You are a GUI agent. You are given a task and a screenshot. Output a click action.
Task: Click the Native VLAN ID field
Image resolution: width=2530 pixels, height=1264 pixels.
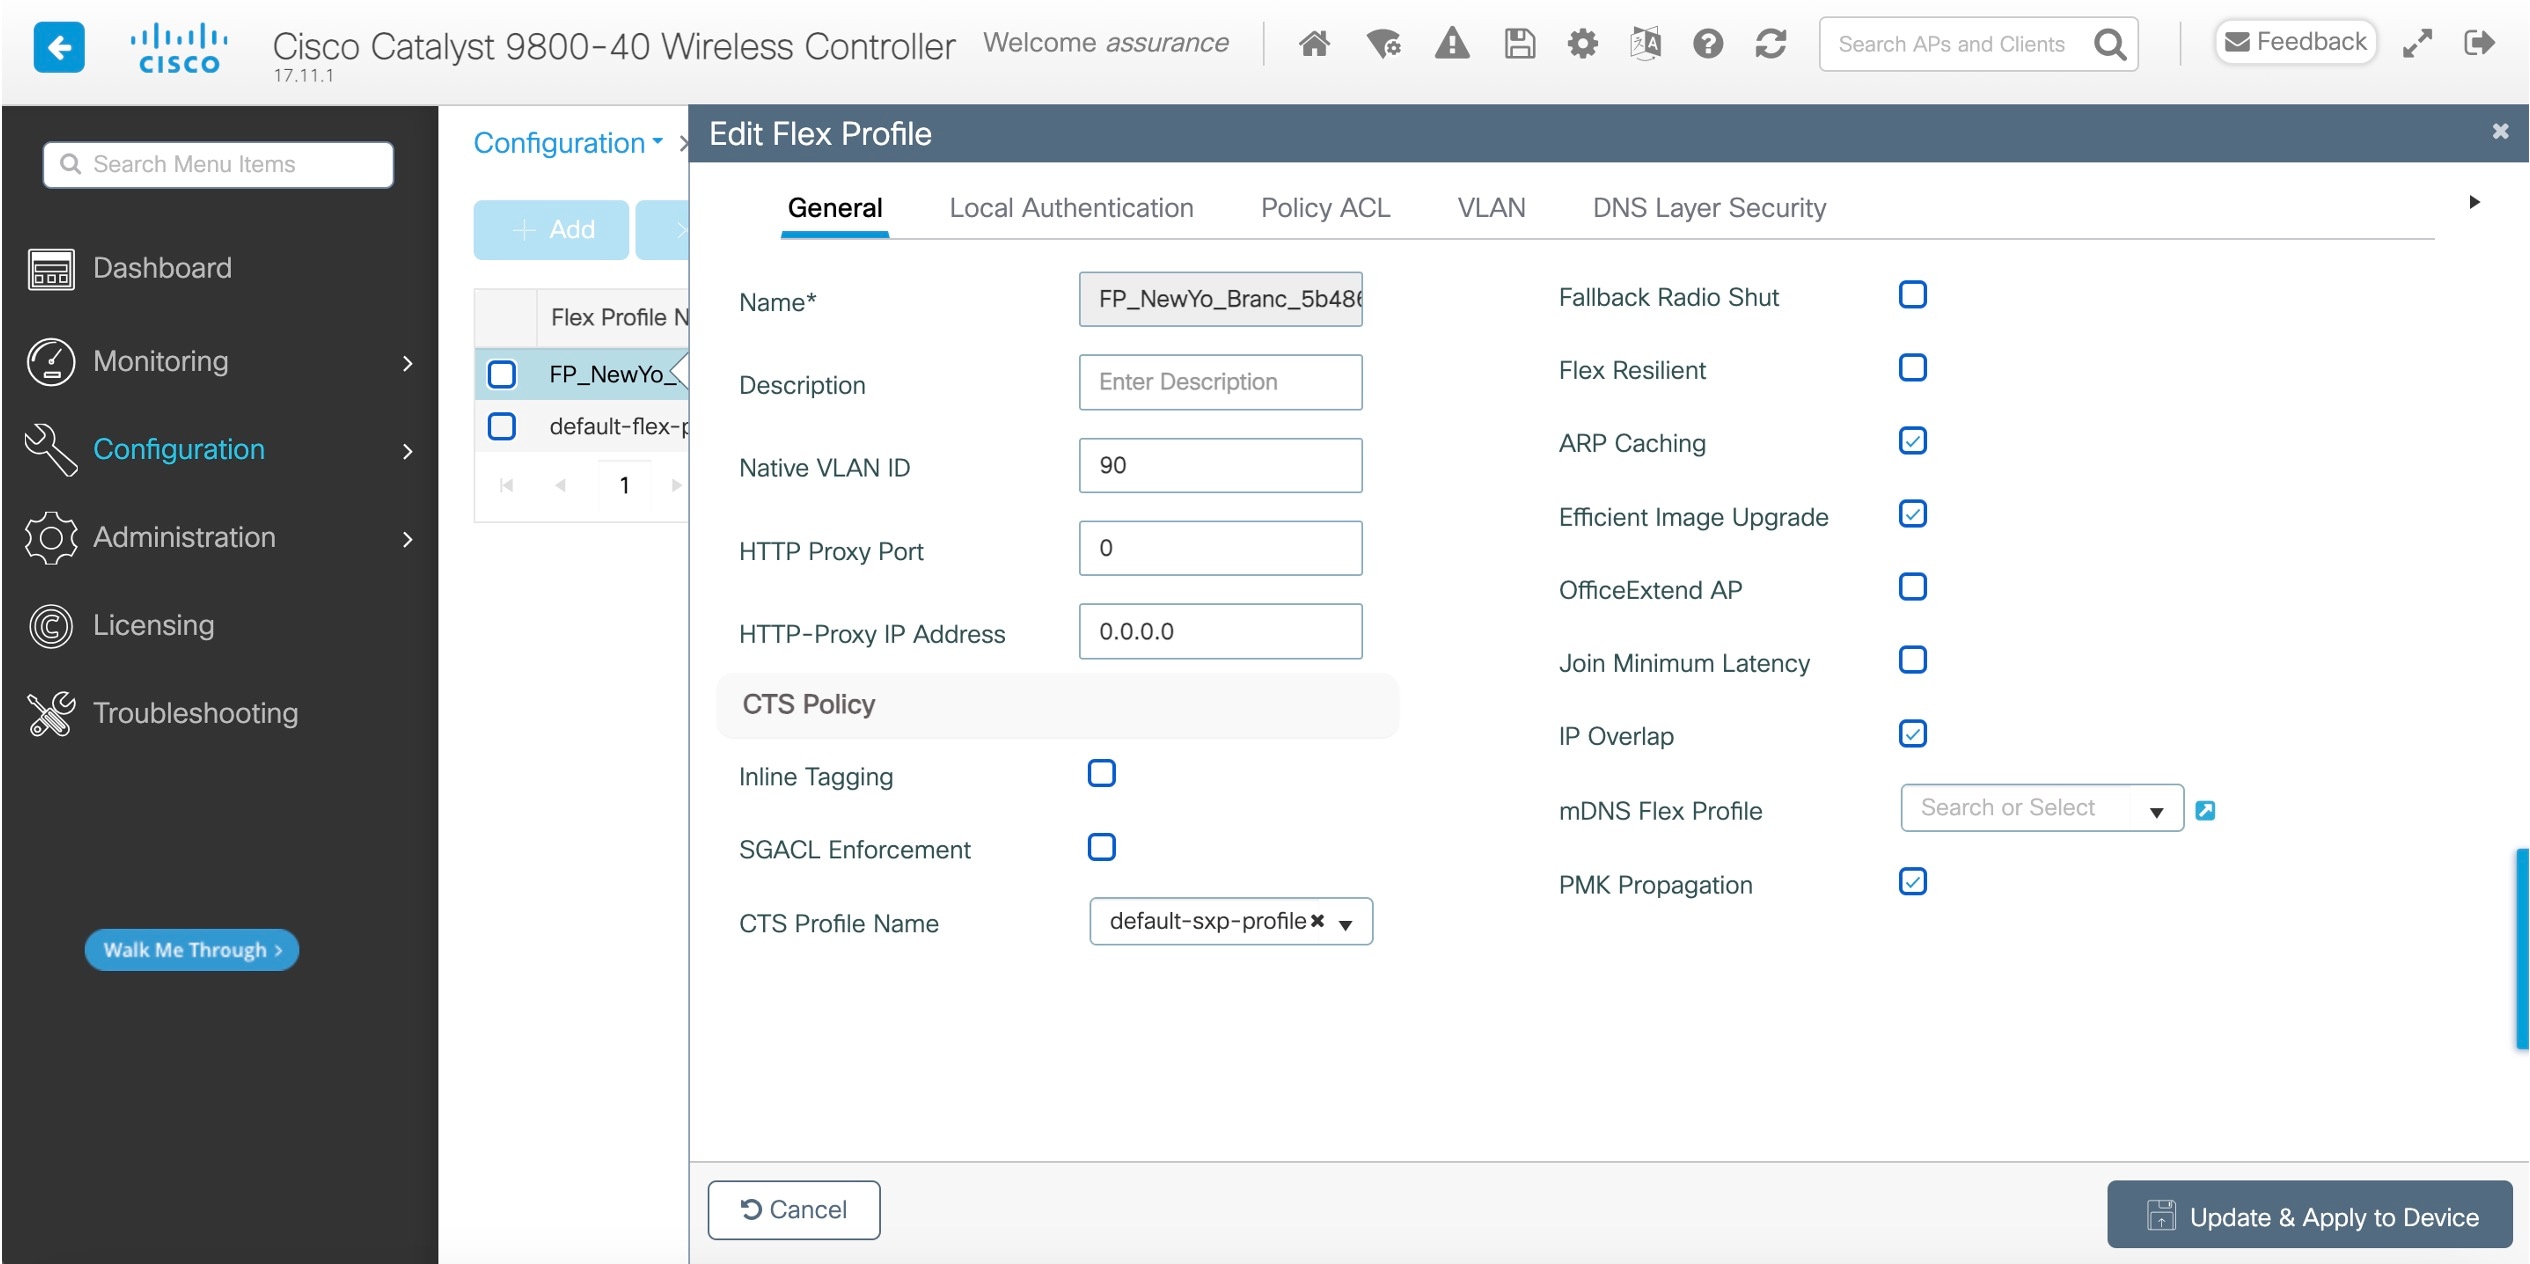(1219, 465)
